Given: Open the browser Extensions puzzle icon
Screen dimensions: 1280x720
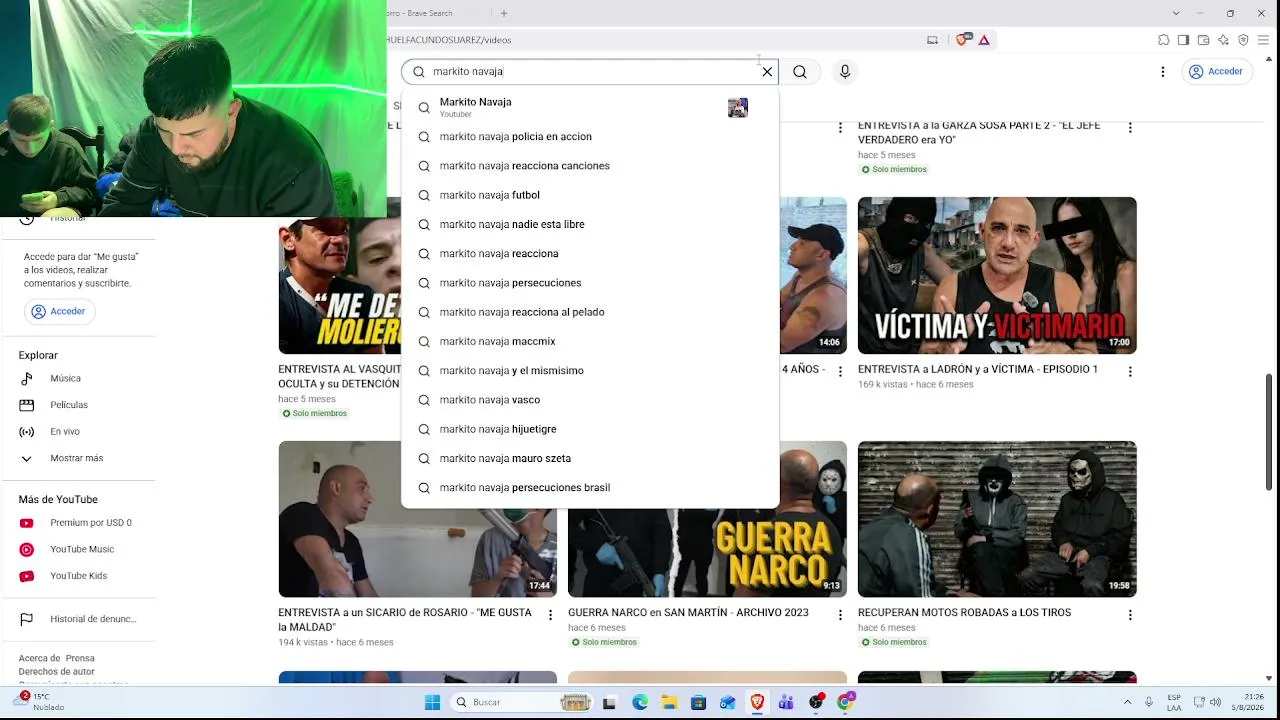Looking at the screenshot, I should coord(1164,40).
